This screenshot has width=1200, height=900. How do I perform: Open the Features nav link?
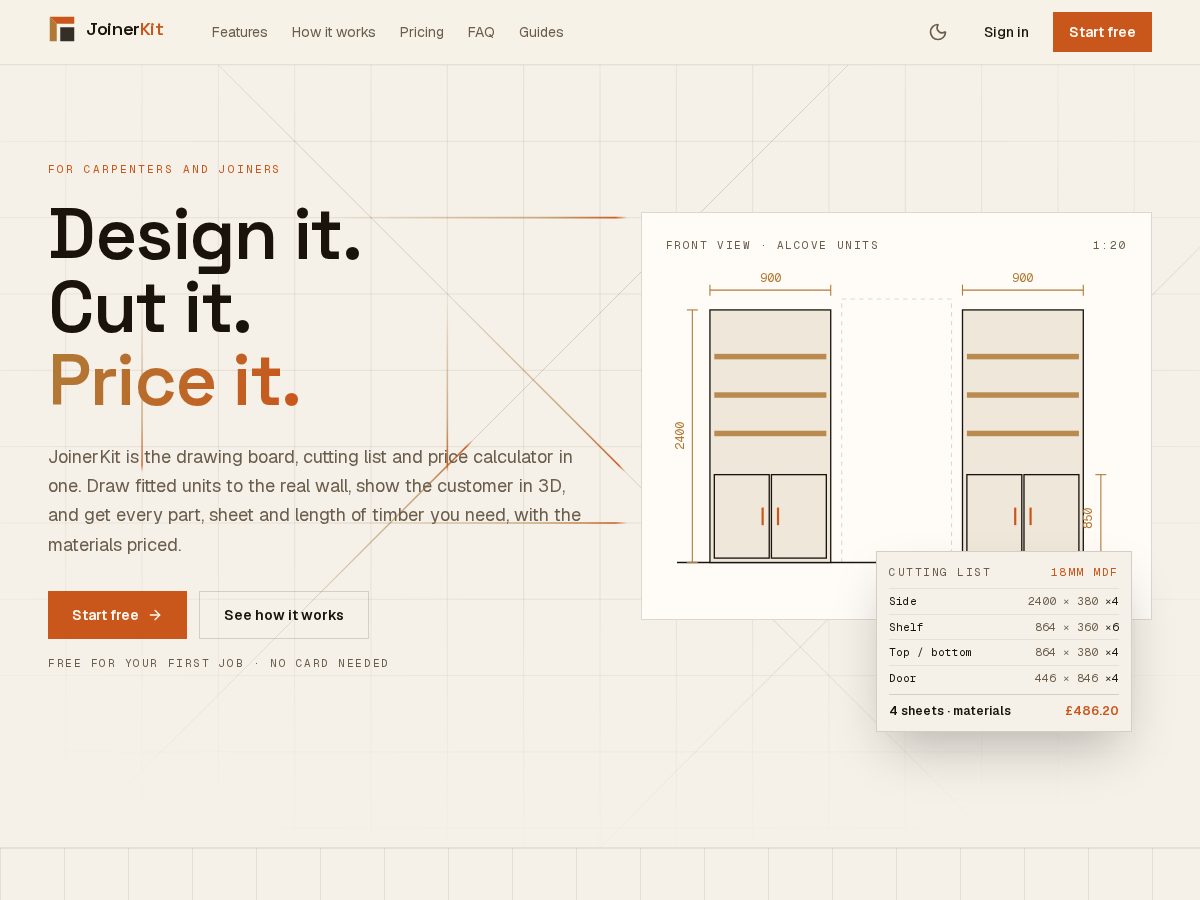pos(240,32)
